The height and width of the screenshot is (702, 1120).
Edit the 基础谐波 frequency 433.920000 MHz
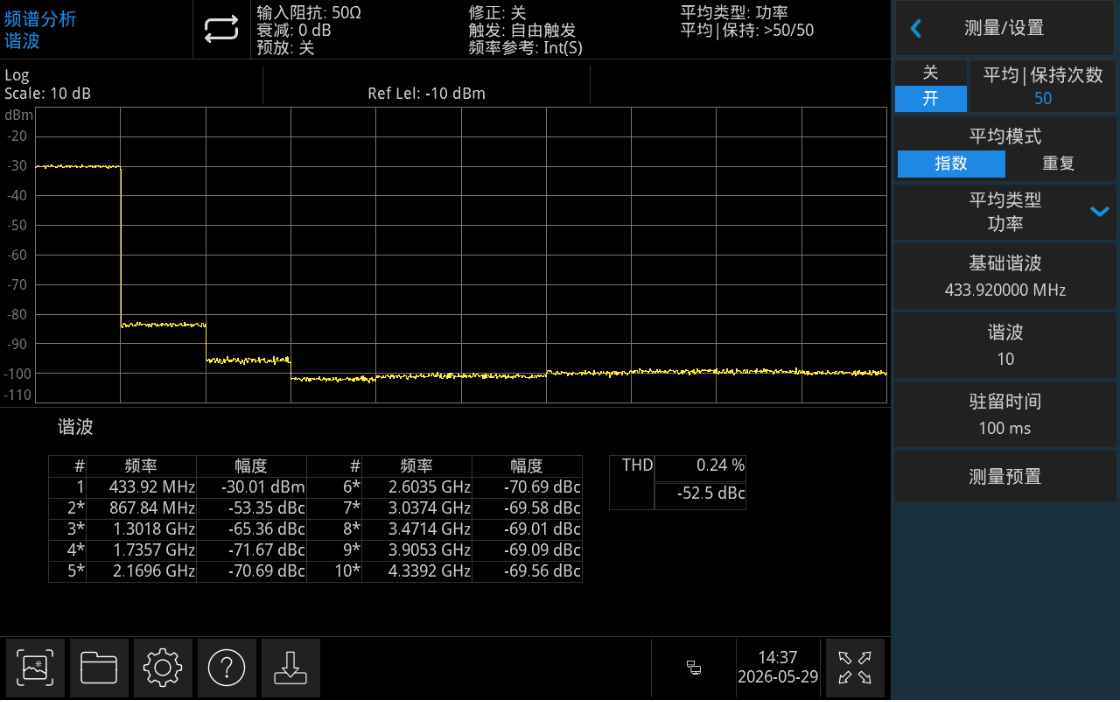point(1005,276)
